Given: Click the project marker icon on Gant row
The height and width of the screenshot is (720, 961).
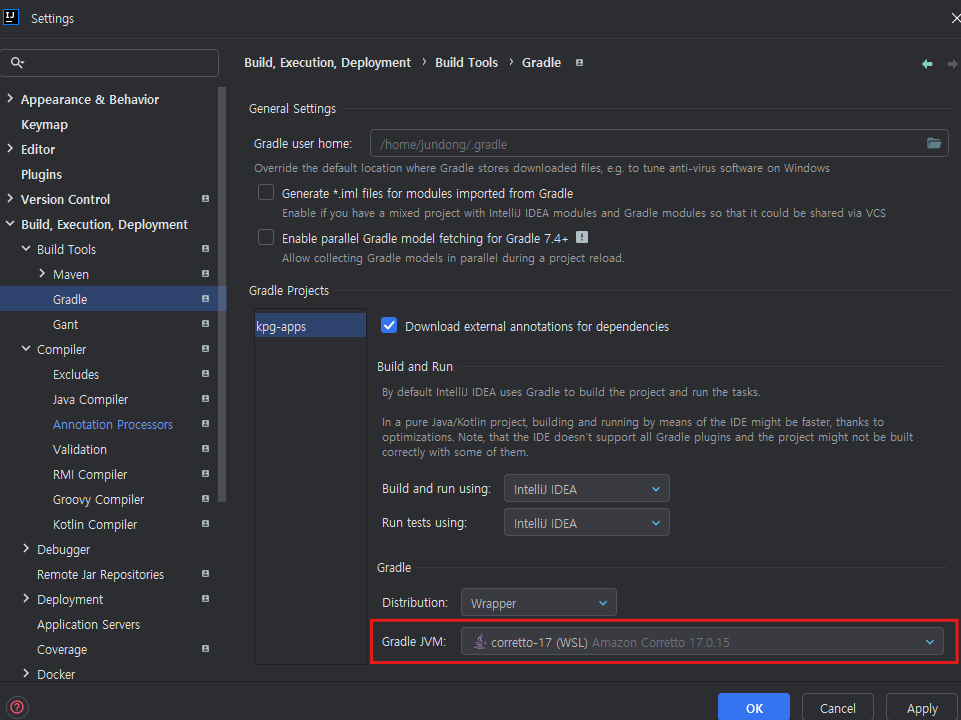Looking at the screenshot, I should pos(205,324).
